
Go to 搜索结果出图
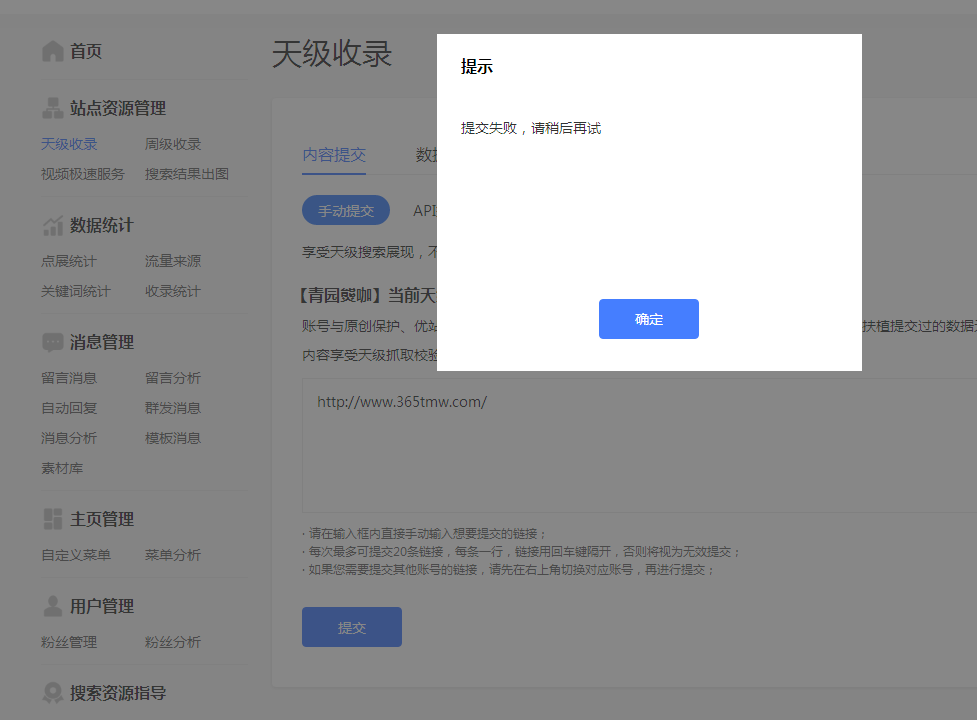[x=187, y=174]
